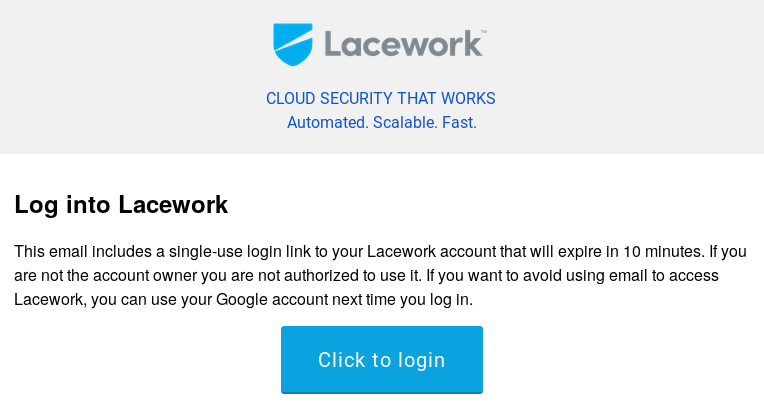Click the word login on the blue button
Screen dimensions: 764x419
click(421, 361)
